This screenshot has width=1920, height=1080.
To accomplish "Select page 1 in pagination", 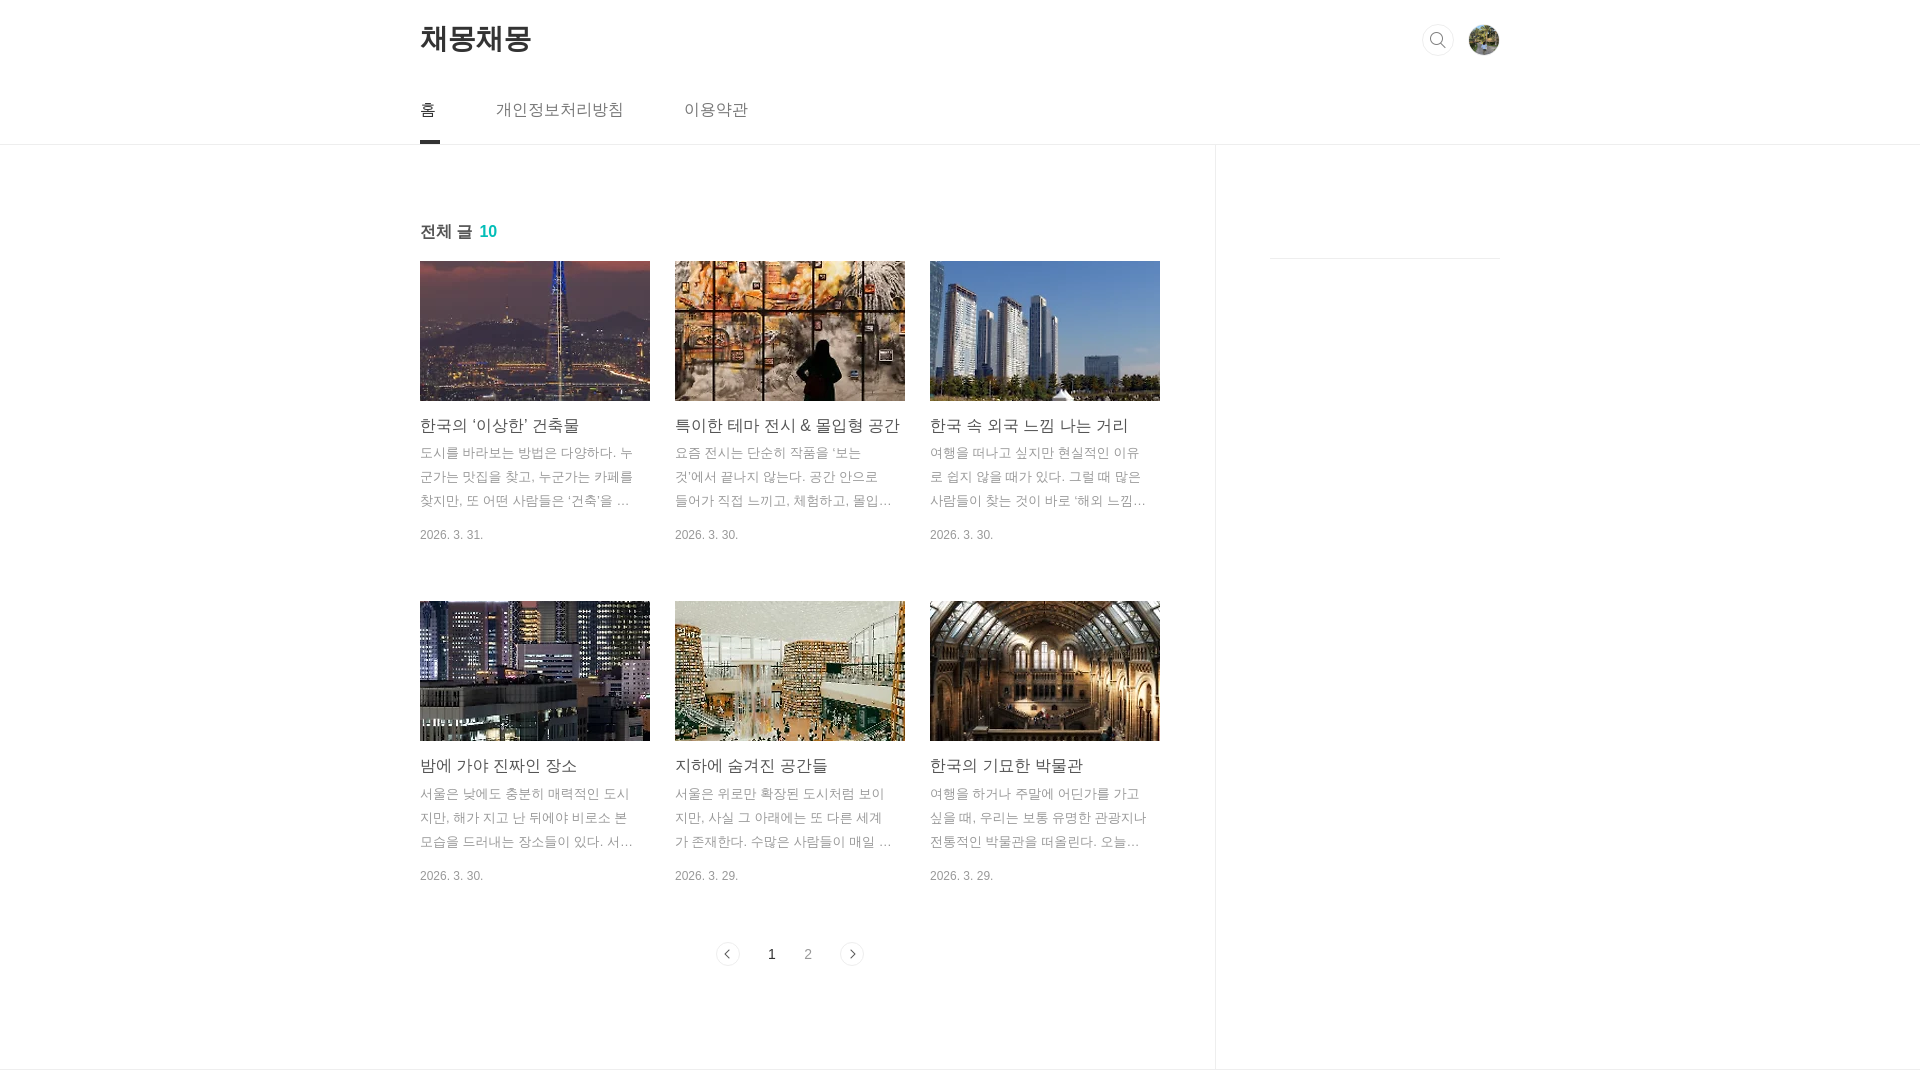I will [772, 954].
